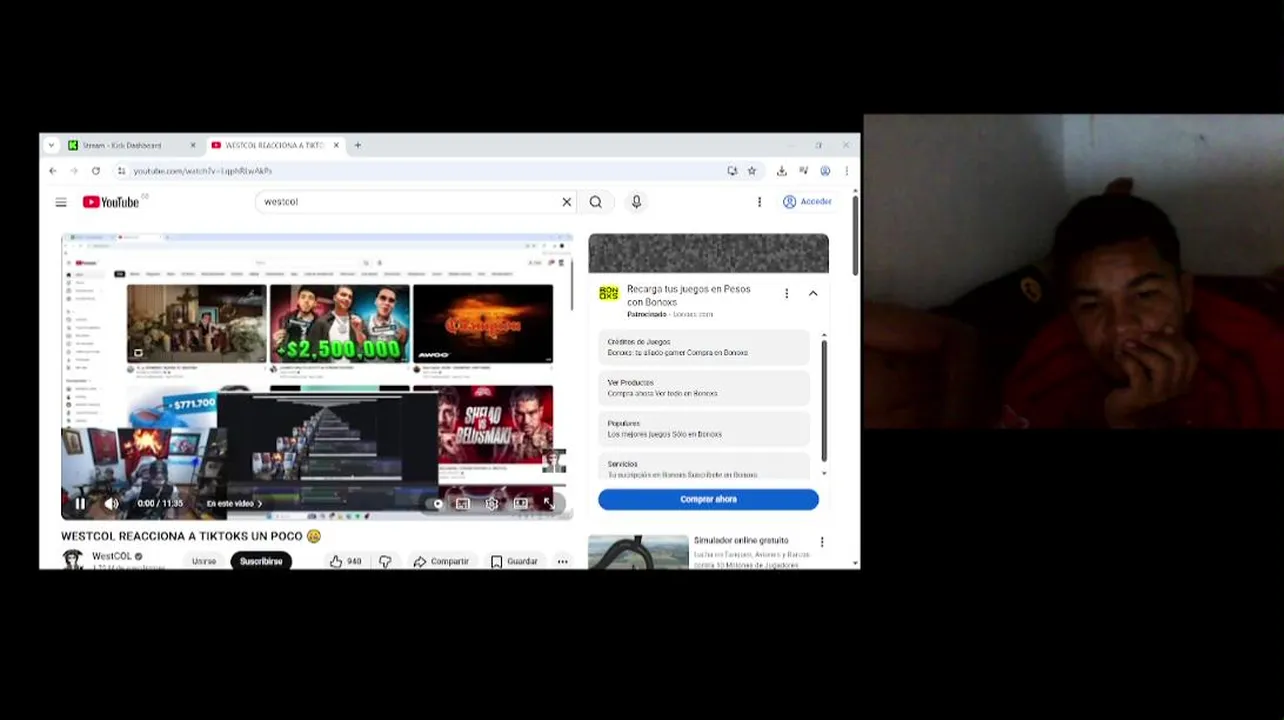Image resolution: width=1284 pixels, height=720 pixels.
Task: Click the install/cast icon in address bar
Action: (x=732, y=171)
